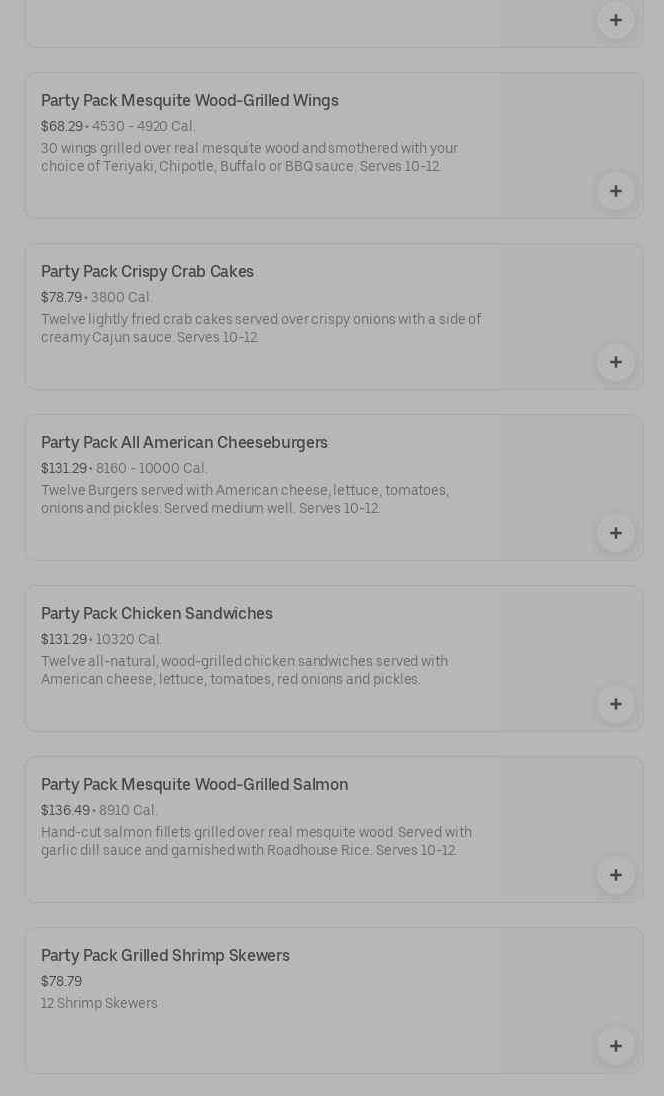Select Party Pack All American Cheeseburgers heading
The height and width of the screenshot is (1096, 664).
[184, 443]
